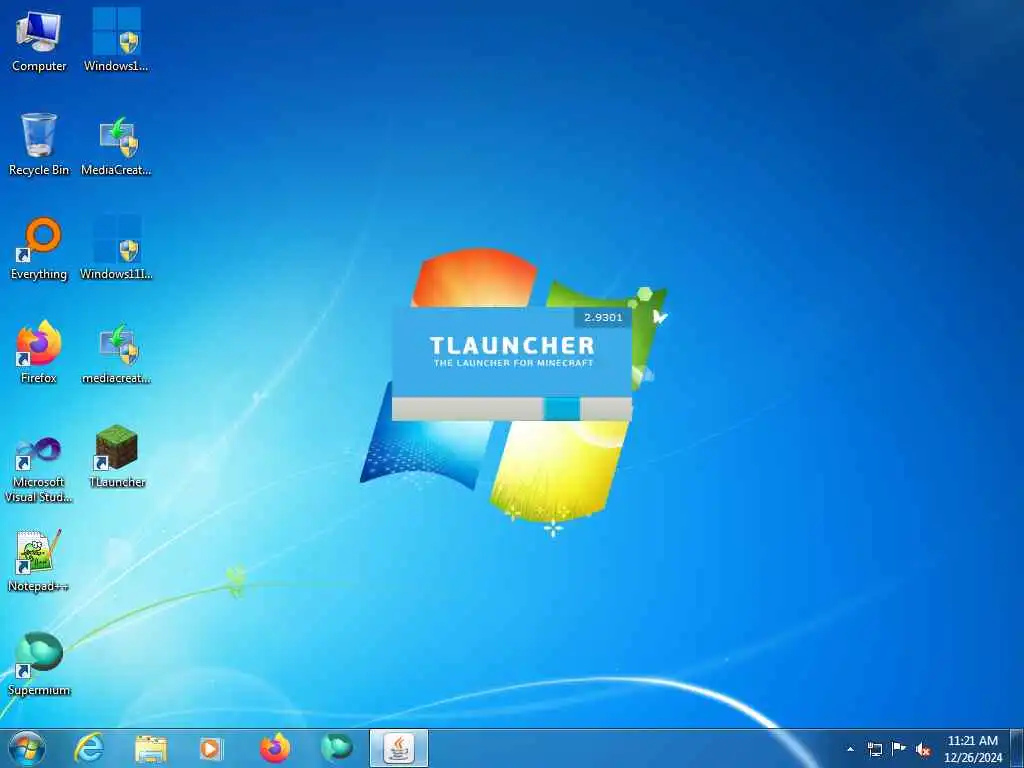Viewport: 1024px width, 768px height.
Task: Select the TLauncher Minecraft block shortcut
Action: click(117, 456)
